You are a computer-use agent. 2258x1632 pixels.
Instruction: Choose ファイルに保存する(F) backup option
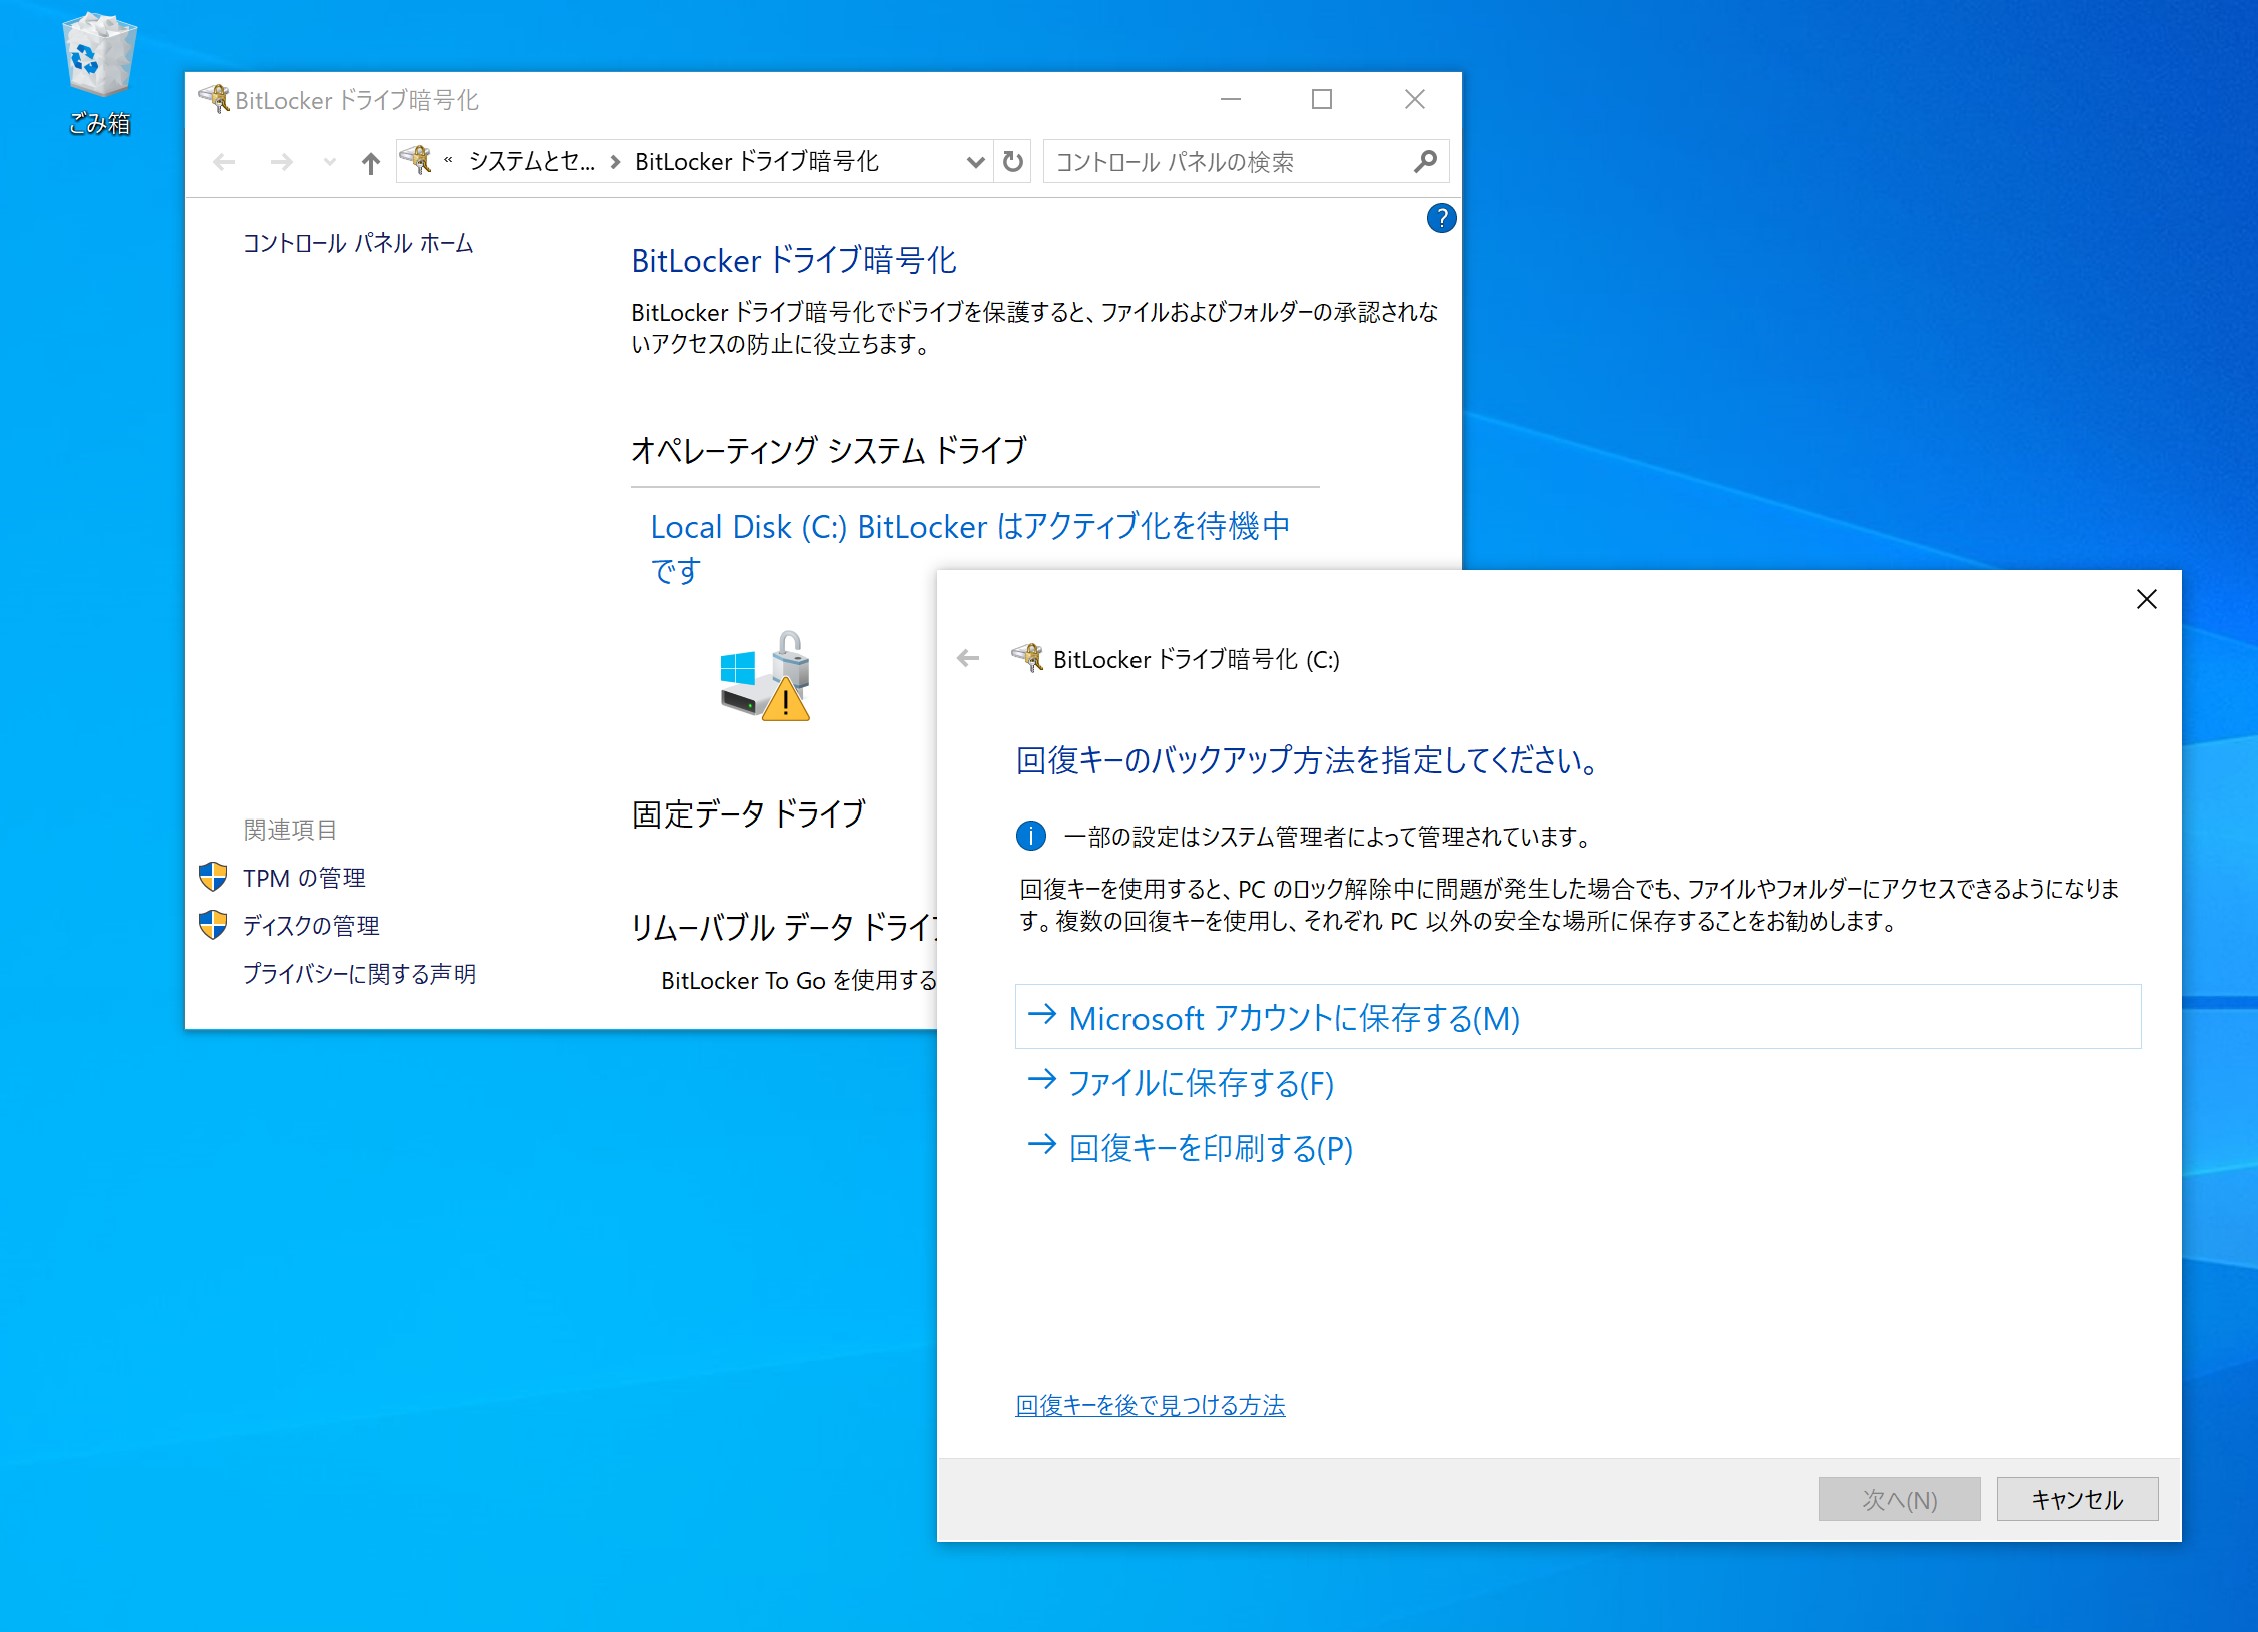(x=1200, y=1083)
